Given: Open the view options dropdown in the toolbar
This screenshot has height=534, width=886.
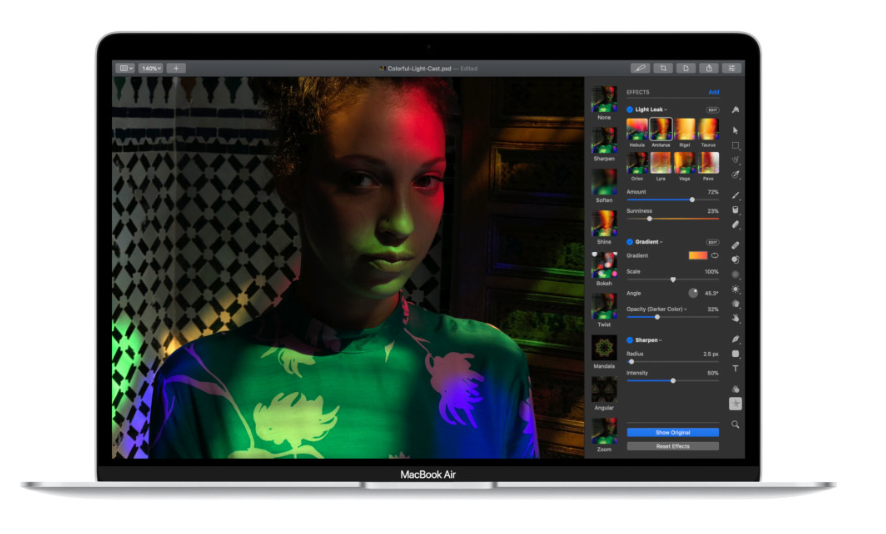Looking at the screenshot, I should point(125,68).
